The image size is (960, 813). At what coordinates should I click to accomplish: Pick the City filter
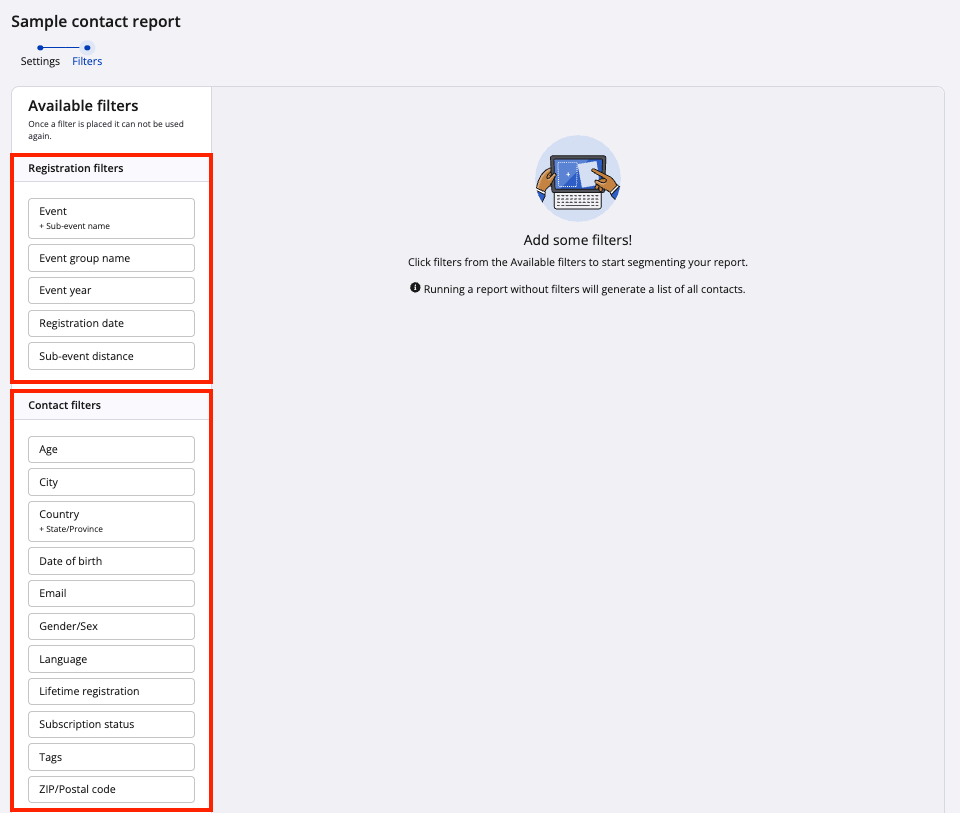(x=111, y=482)
